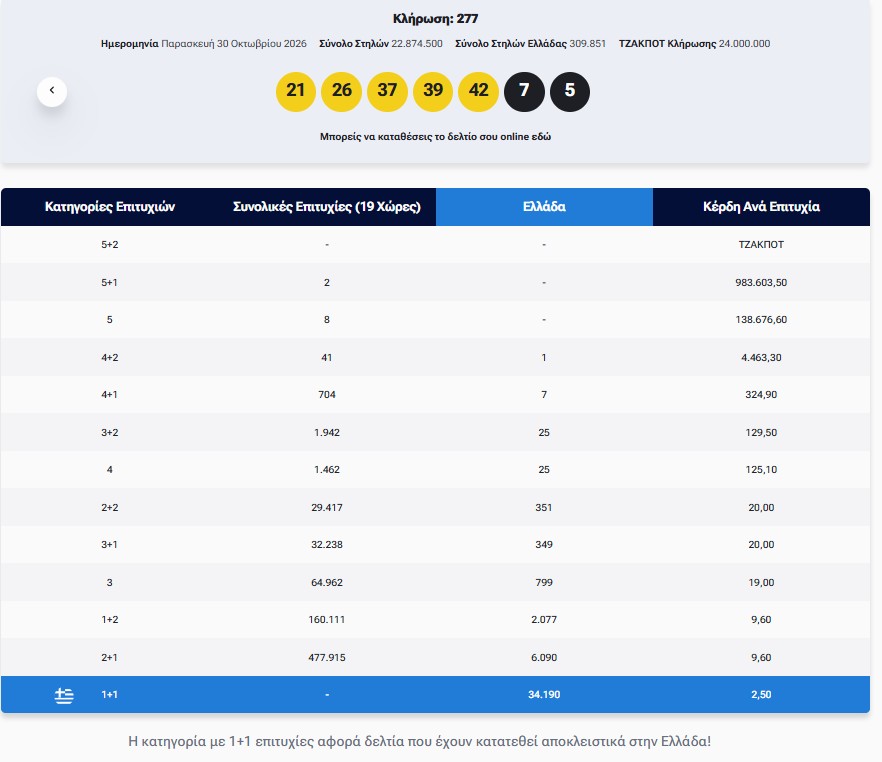Click the Greece columns value 309.851
The height and width of the screenshot is (762, 882).
(588, 44)
